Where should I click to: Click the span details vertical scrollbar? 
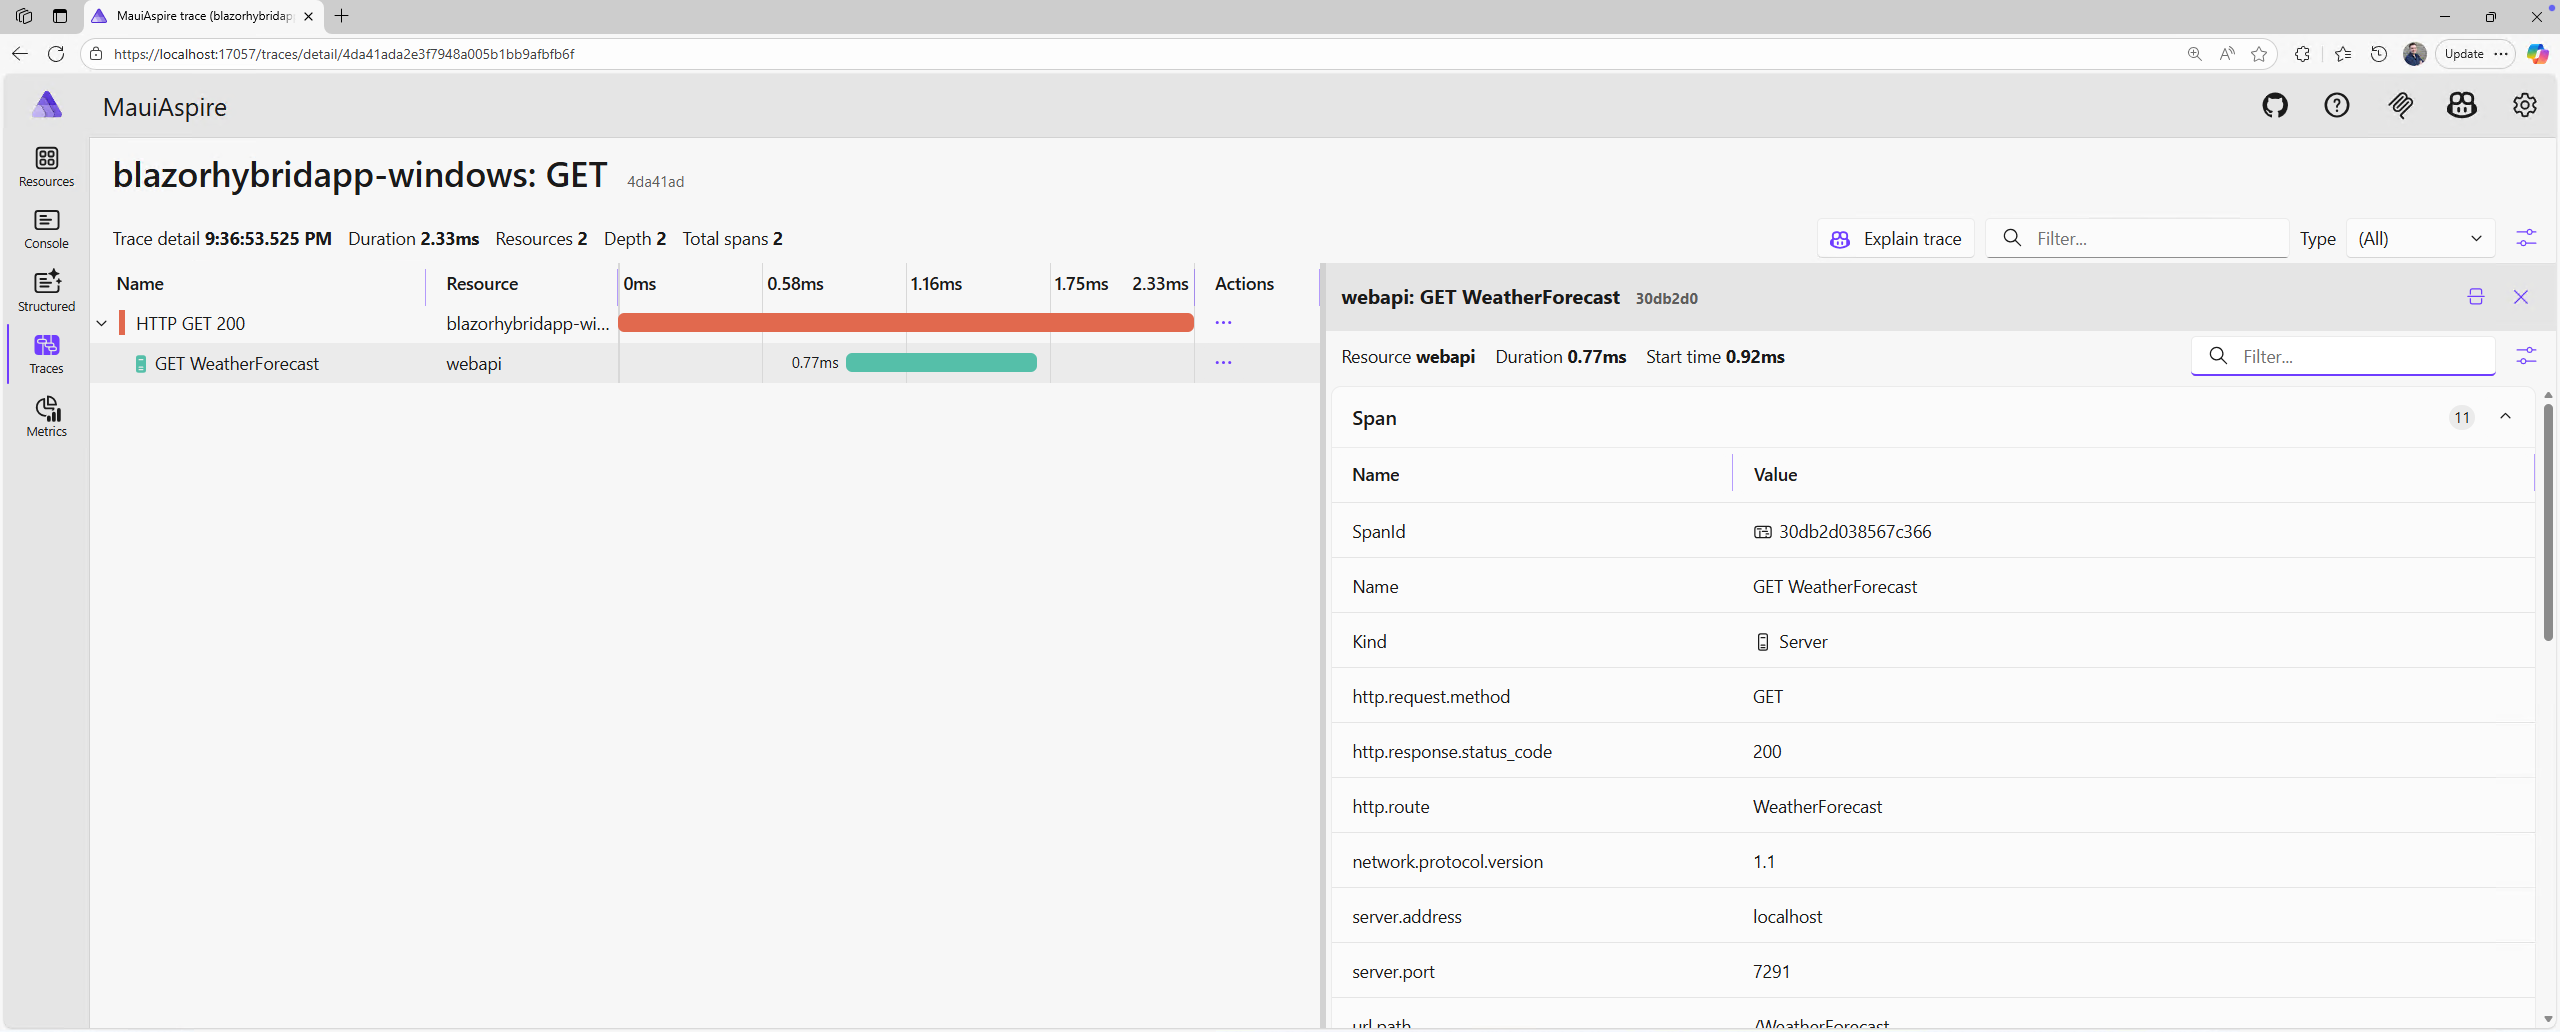[2547, 520]
